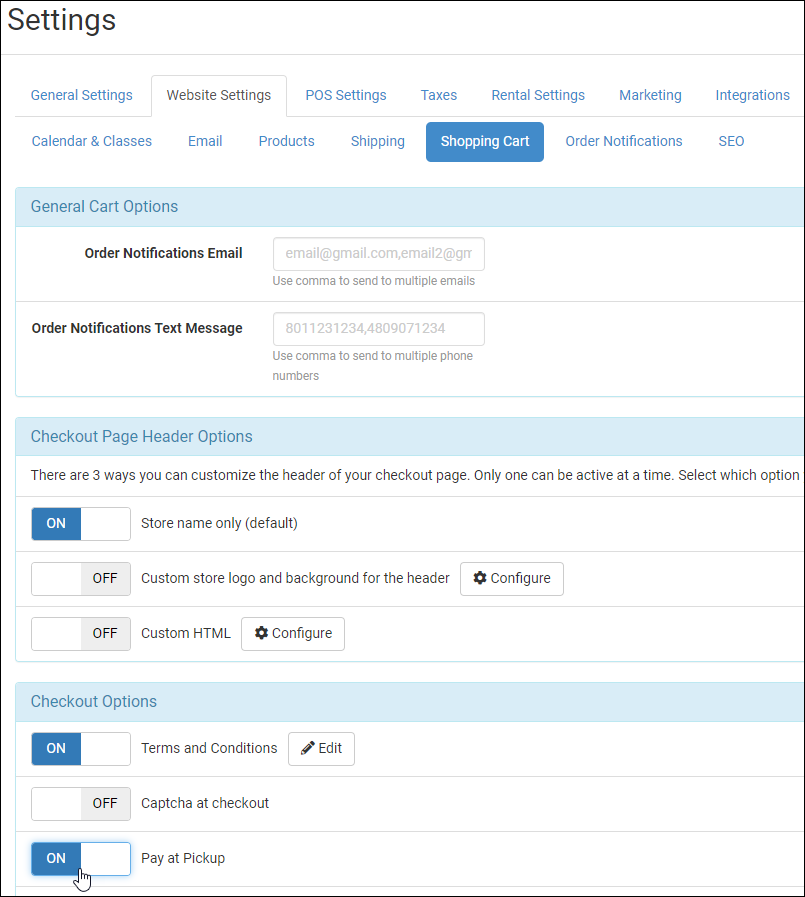Open the General Settings tab
Viewport: 805px width, 897px height.
[x=81, y=95]
